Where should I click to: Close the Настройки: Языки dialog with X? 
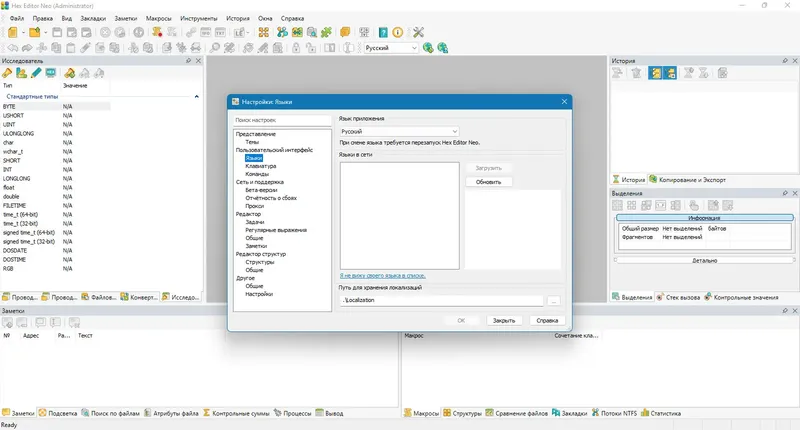pos(564,102)
